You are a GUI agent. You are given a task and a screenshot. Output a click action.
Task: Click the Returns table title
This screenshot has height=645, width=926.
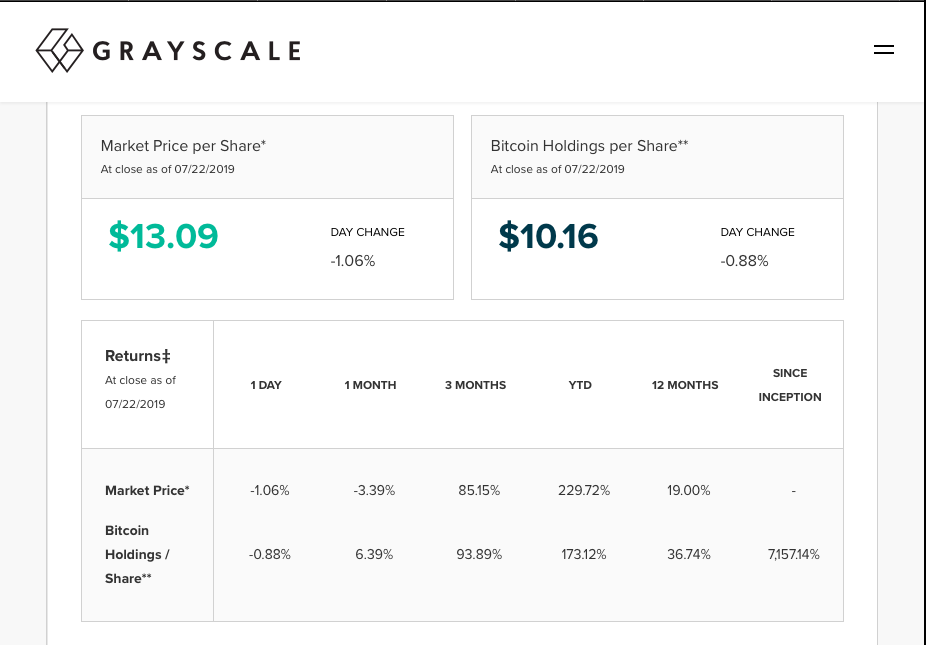pyautogui.click(x=138, y=356)
